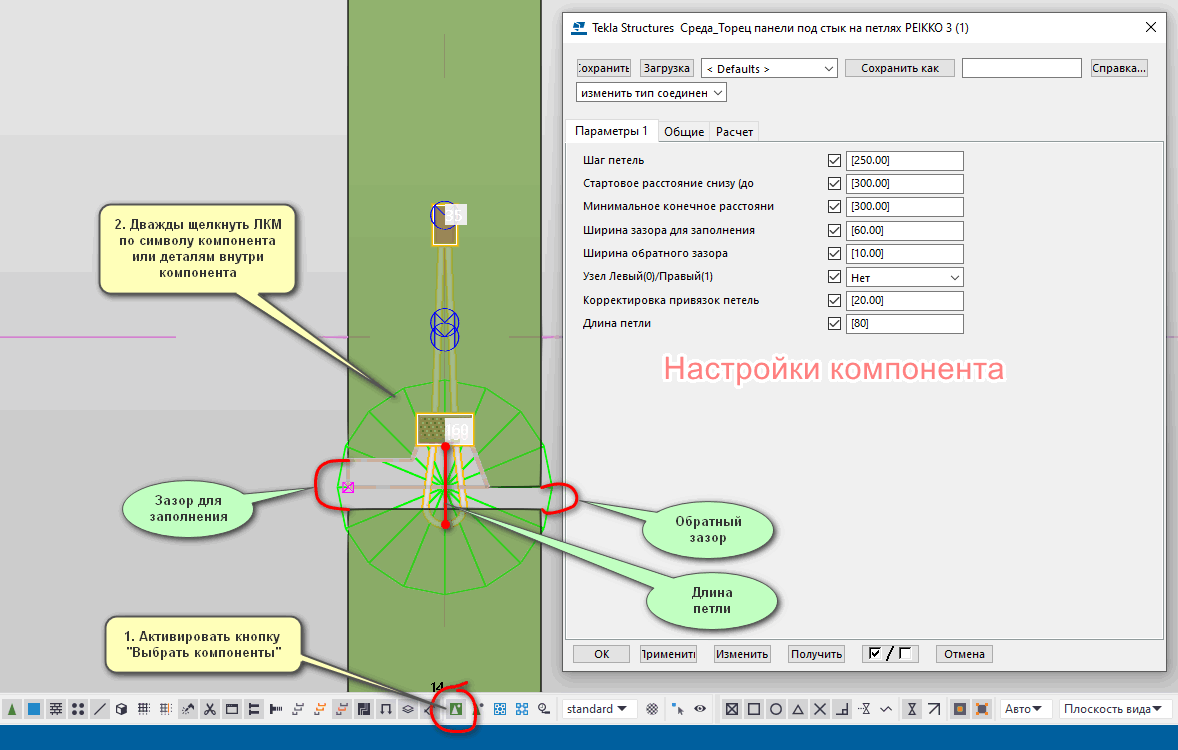Toggle the 3D cube selection switch
The height and width of the screenshot is (750, 1178).
tap(121, 709)
